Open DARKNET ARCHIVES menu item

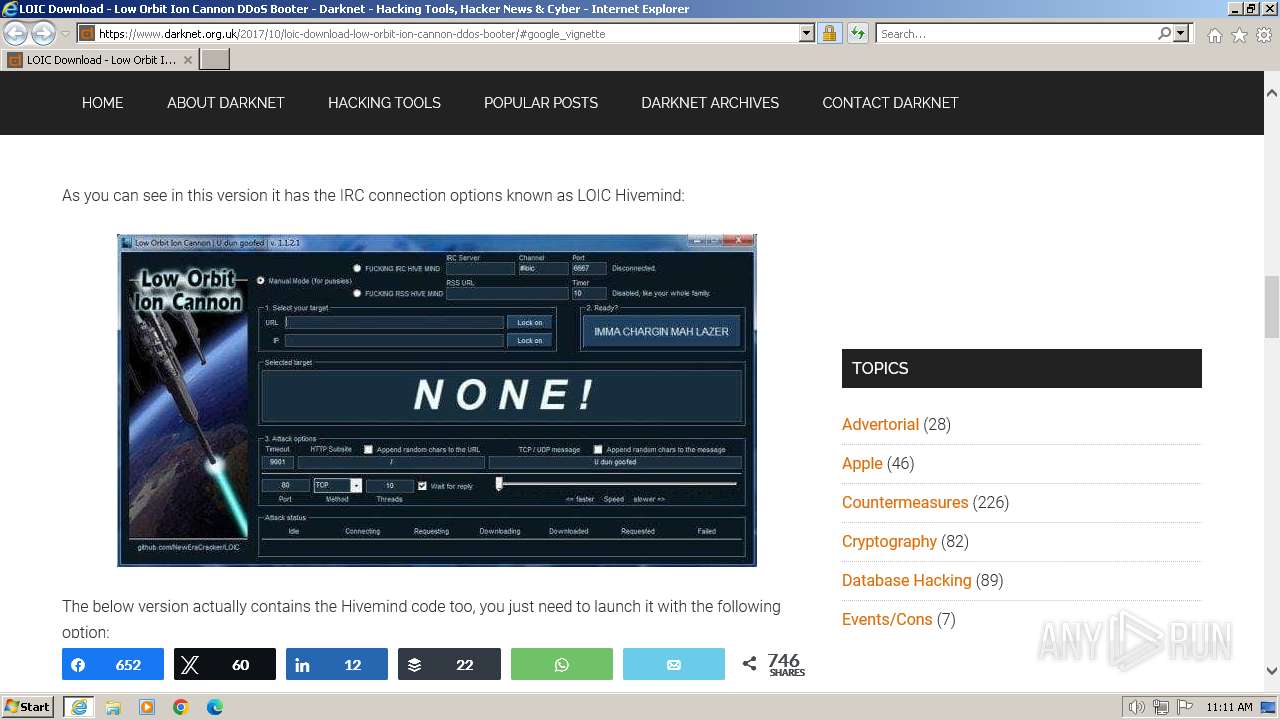710,103
